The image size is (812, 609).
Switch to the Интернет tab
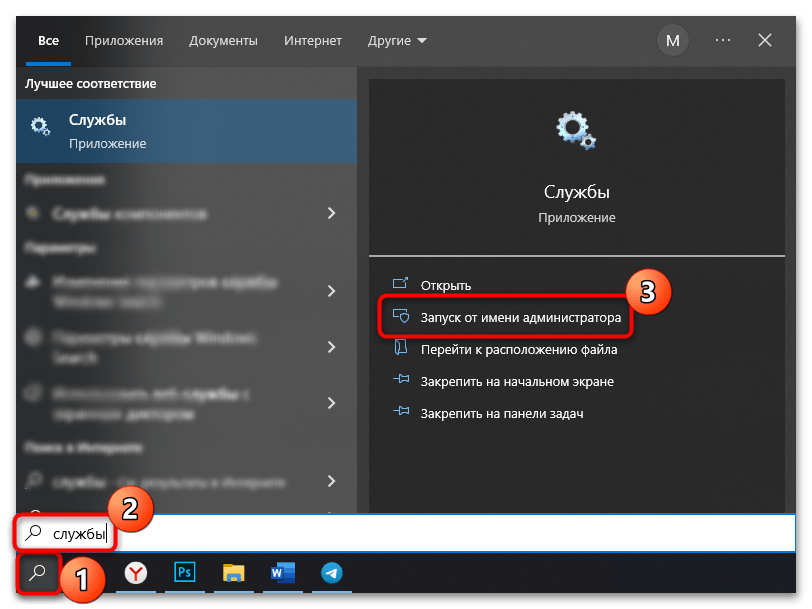pos(313,41)
